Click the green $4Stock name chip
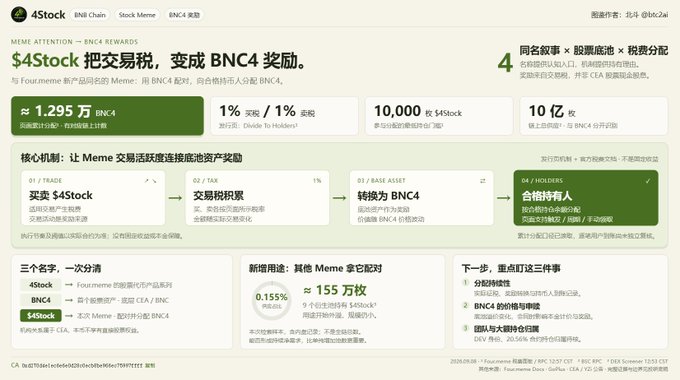Viewport: 680px width, 380px height. click(x=41, y=316)
